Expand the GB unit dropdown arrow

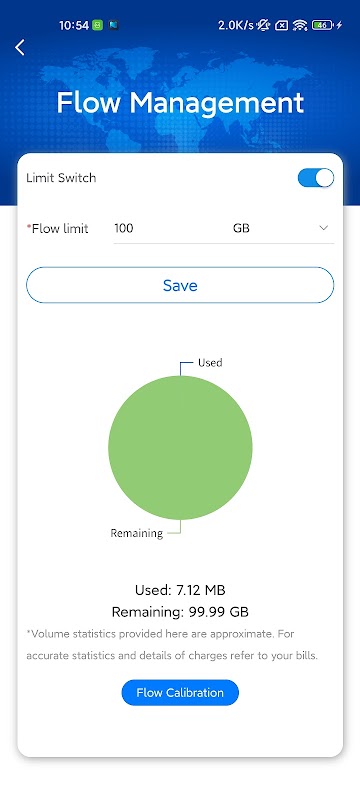(x=323, y=228)
